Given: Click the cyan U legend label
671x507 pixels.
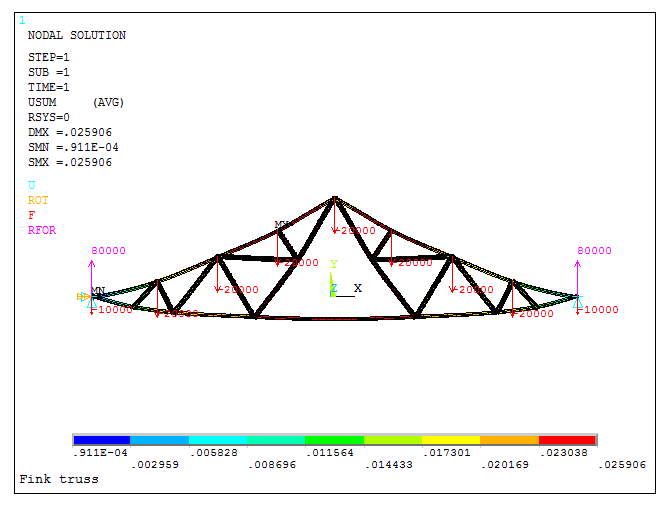Looking at the screenshot, I should click(31, 185).
